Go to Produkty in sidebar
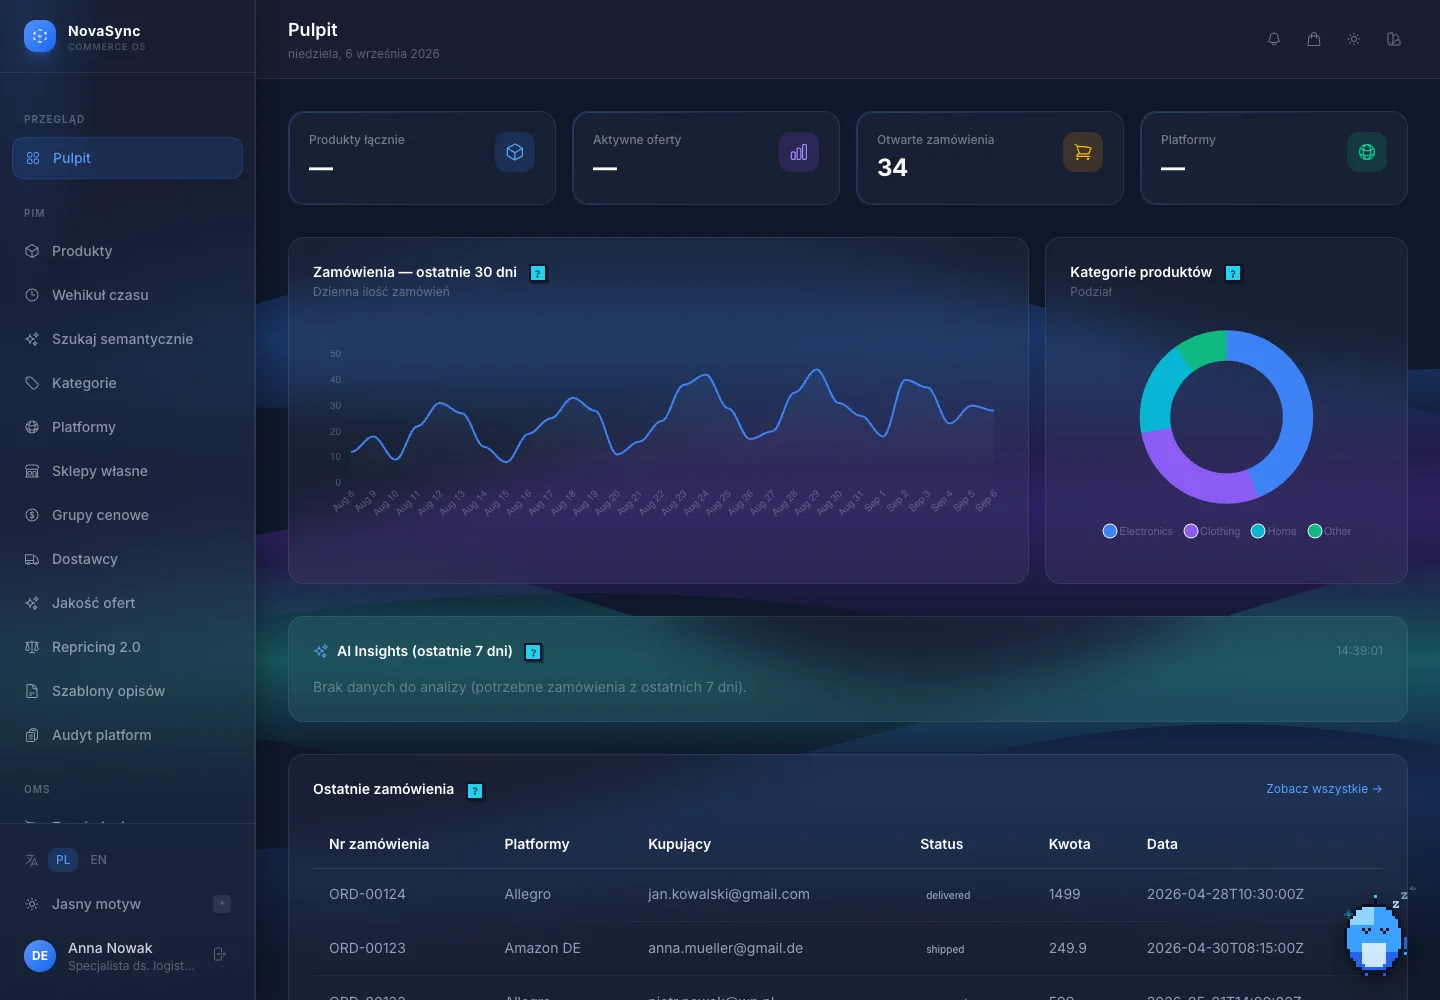This screenshot has height=1000, width=1440. click(127, 251)
